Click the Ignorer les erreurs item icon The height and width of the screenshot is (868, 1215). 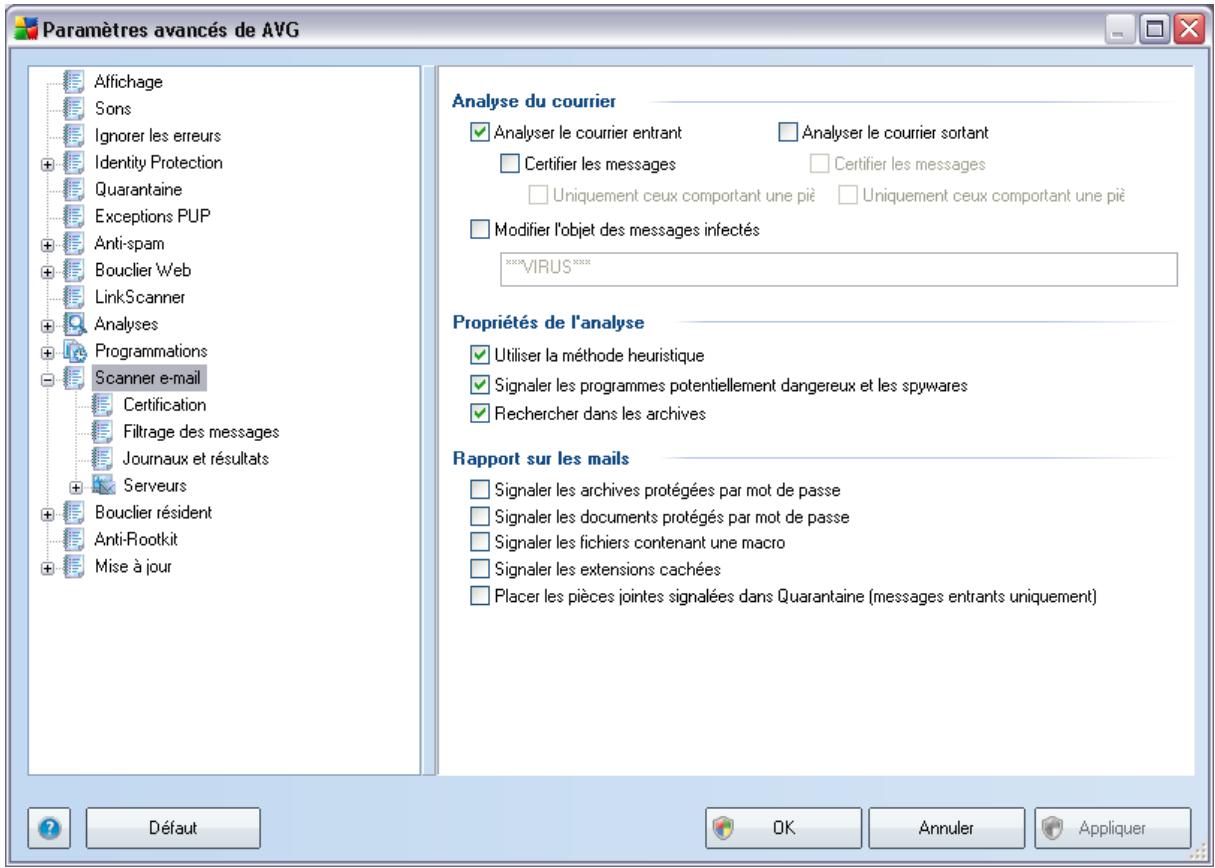pos(72,134)
